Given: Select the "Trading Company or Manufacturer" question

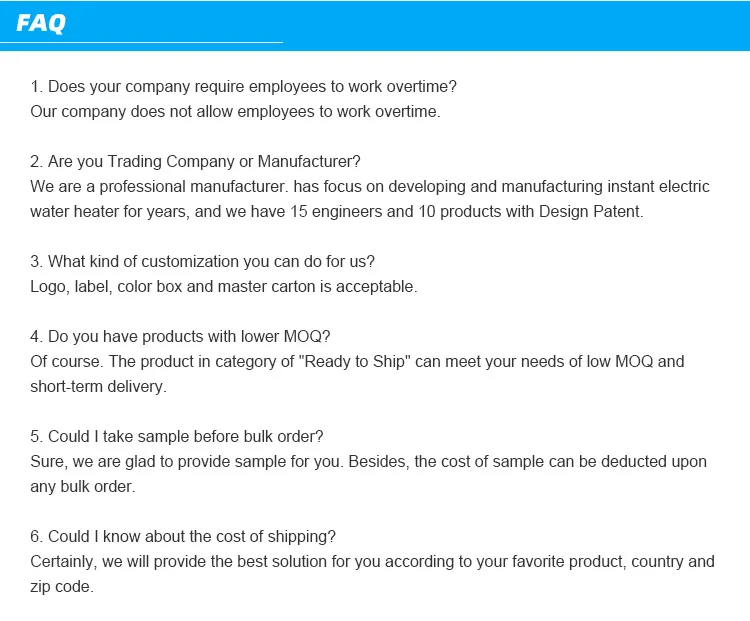Looking at the screenshot, I should pos(195,162).
